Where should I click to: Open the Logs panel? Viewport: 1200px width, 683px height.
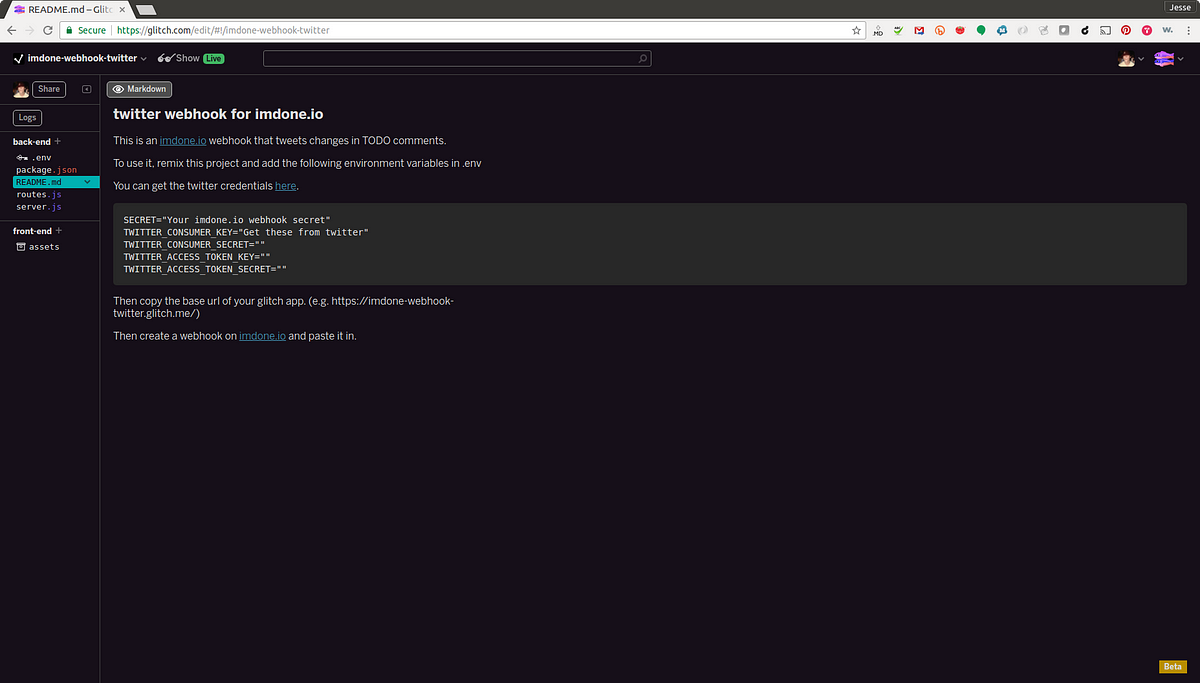[x=27, y=117]
